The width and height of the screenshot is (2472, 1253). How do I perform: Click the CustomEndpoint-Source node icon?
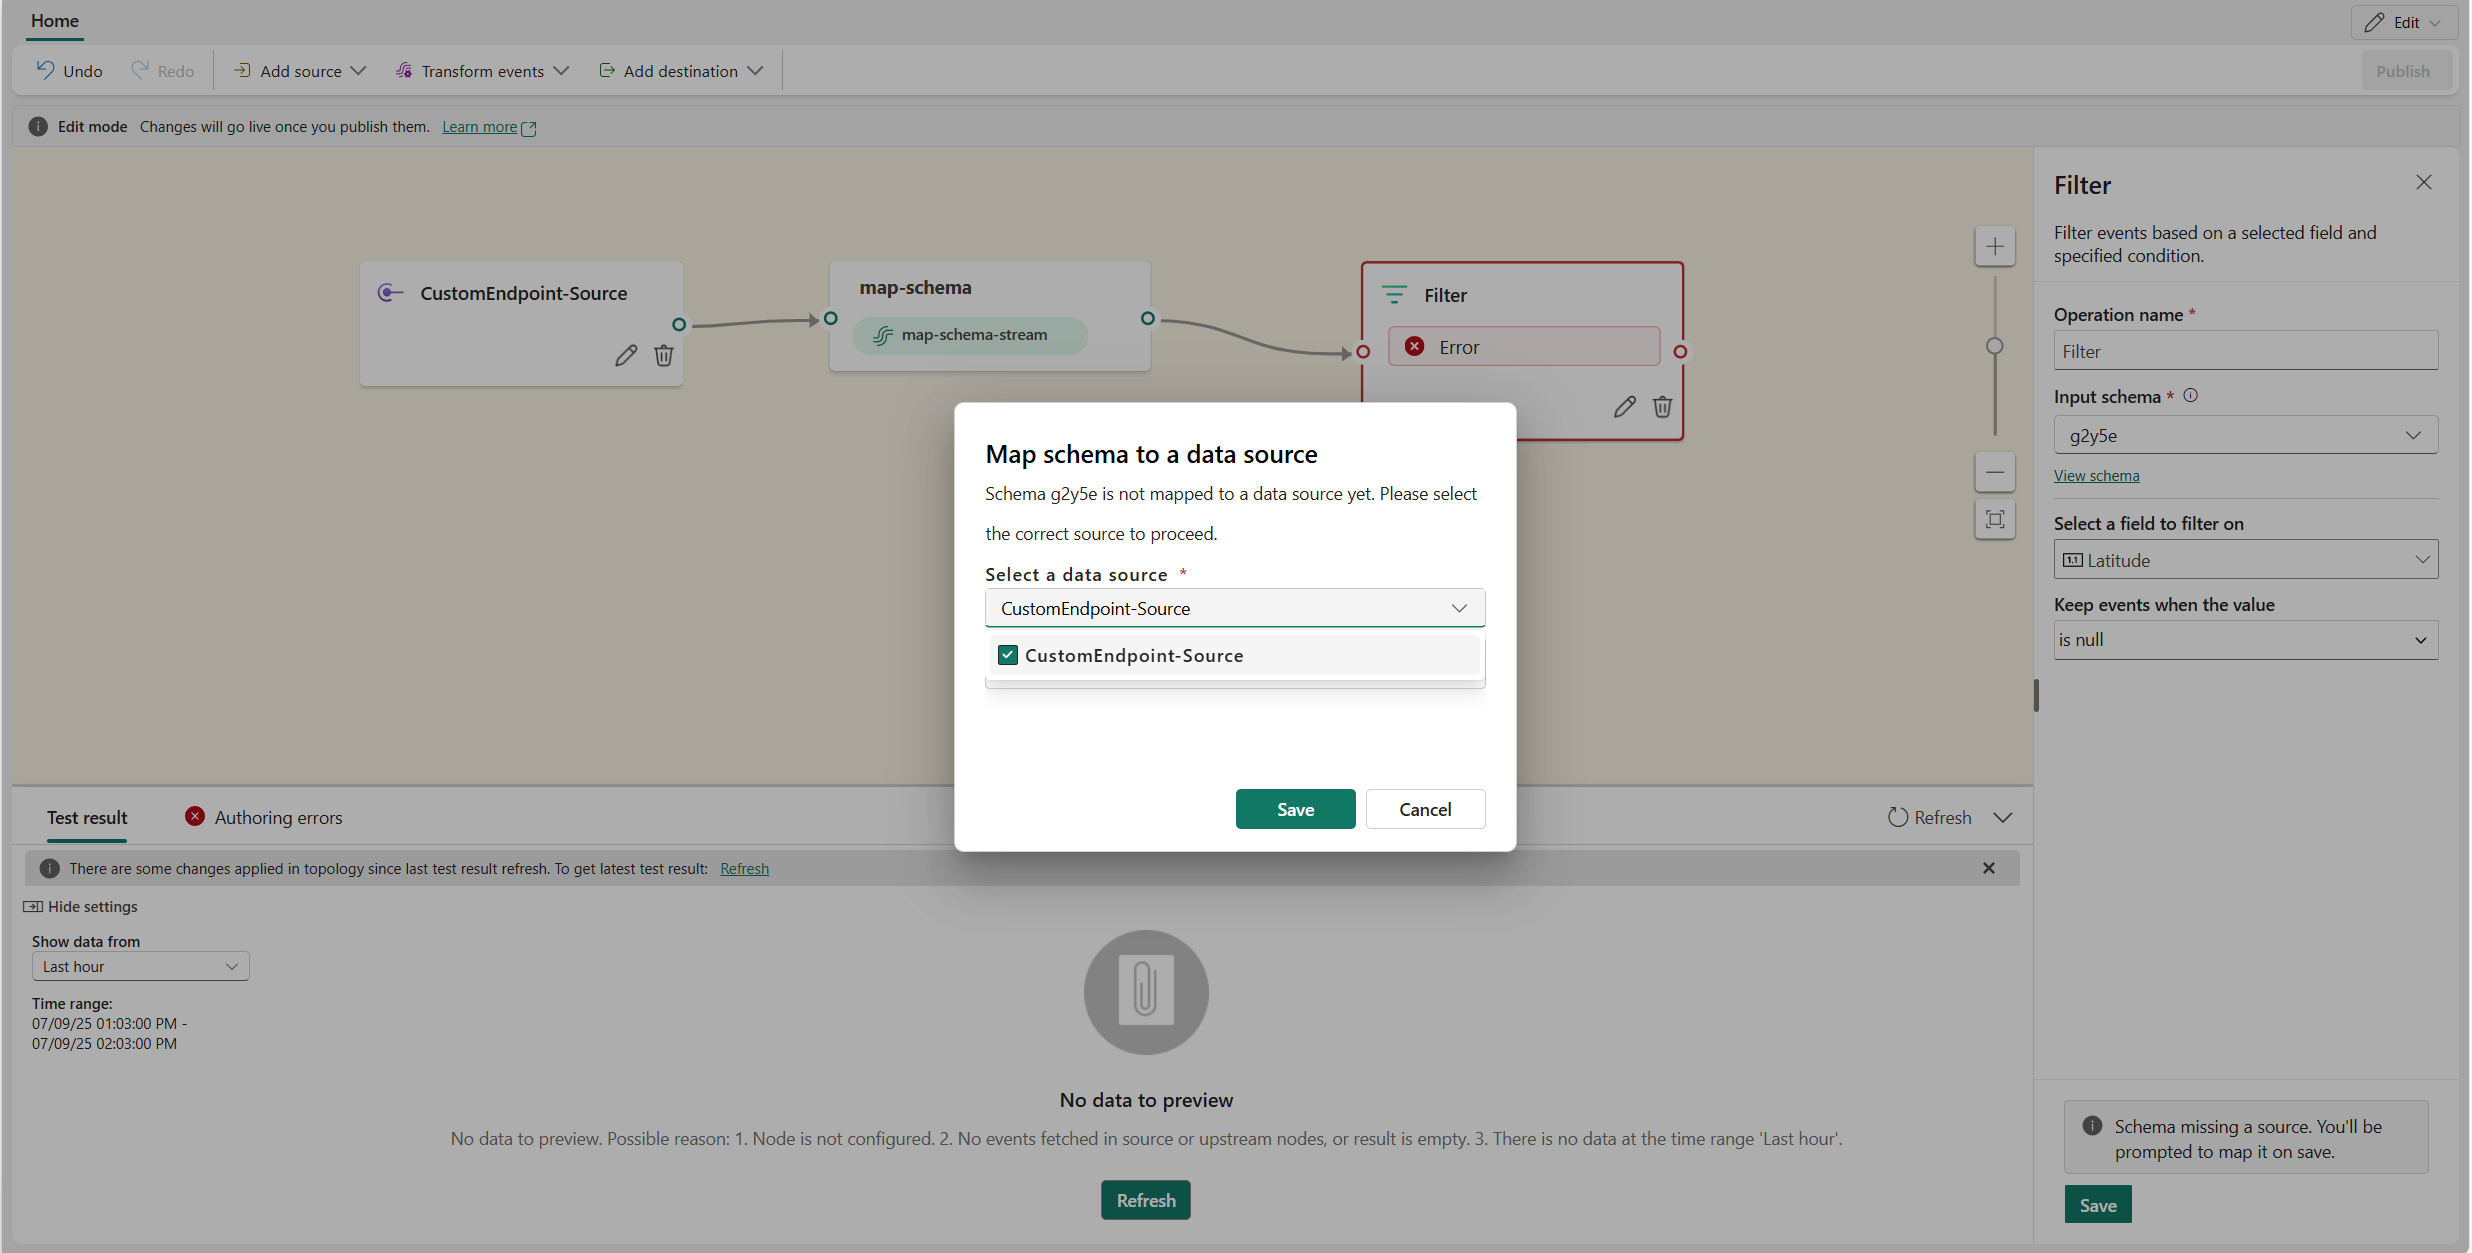(390, 293)
